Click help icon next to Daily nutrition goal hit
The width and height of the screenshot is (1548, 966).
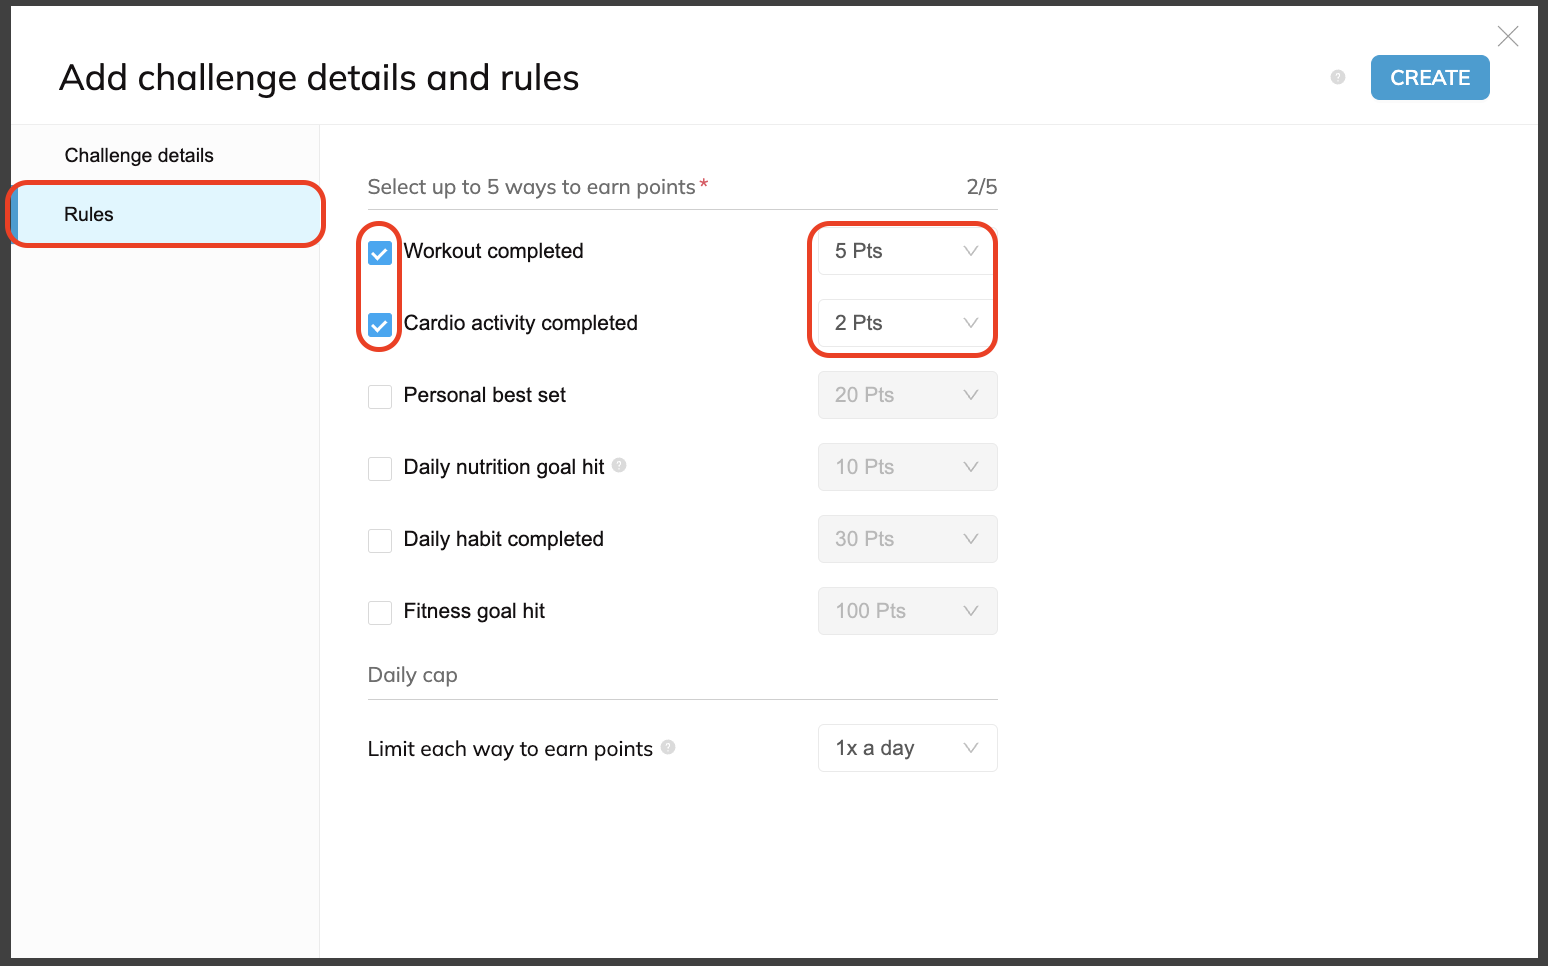pyautogui.click(x=619, y=465)
